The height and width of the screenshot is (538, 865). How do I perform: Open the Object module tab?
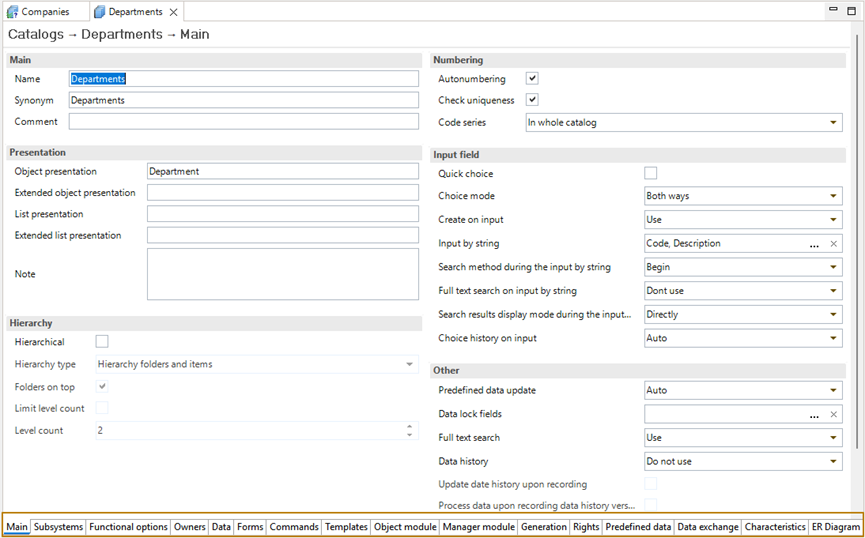pyautogui.click(x=404, y=527)
